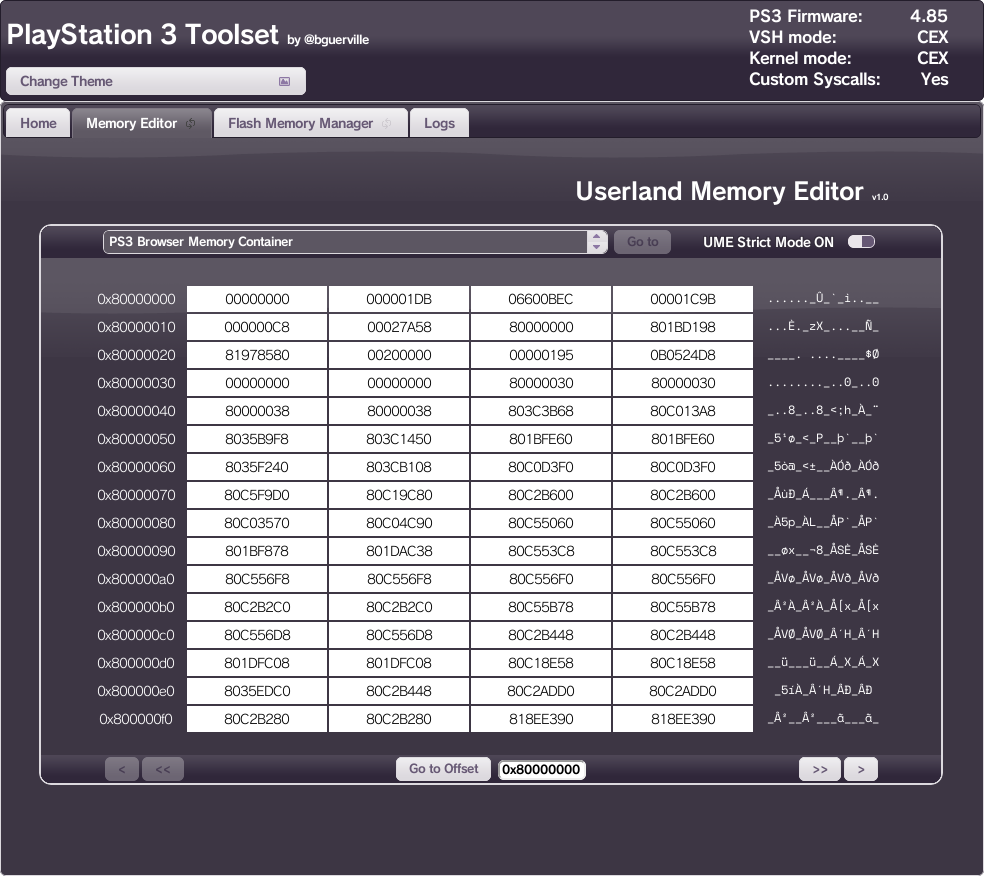
Task: Advance one row with single right arrow
Action: coord(861,769)
